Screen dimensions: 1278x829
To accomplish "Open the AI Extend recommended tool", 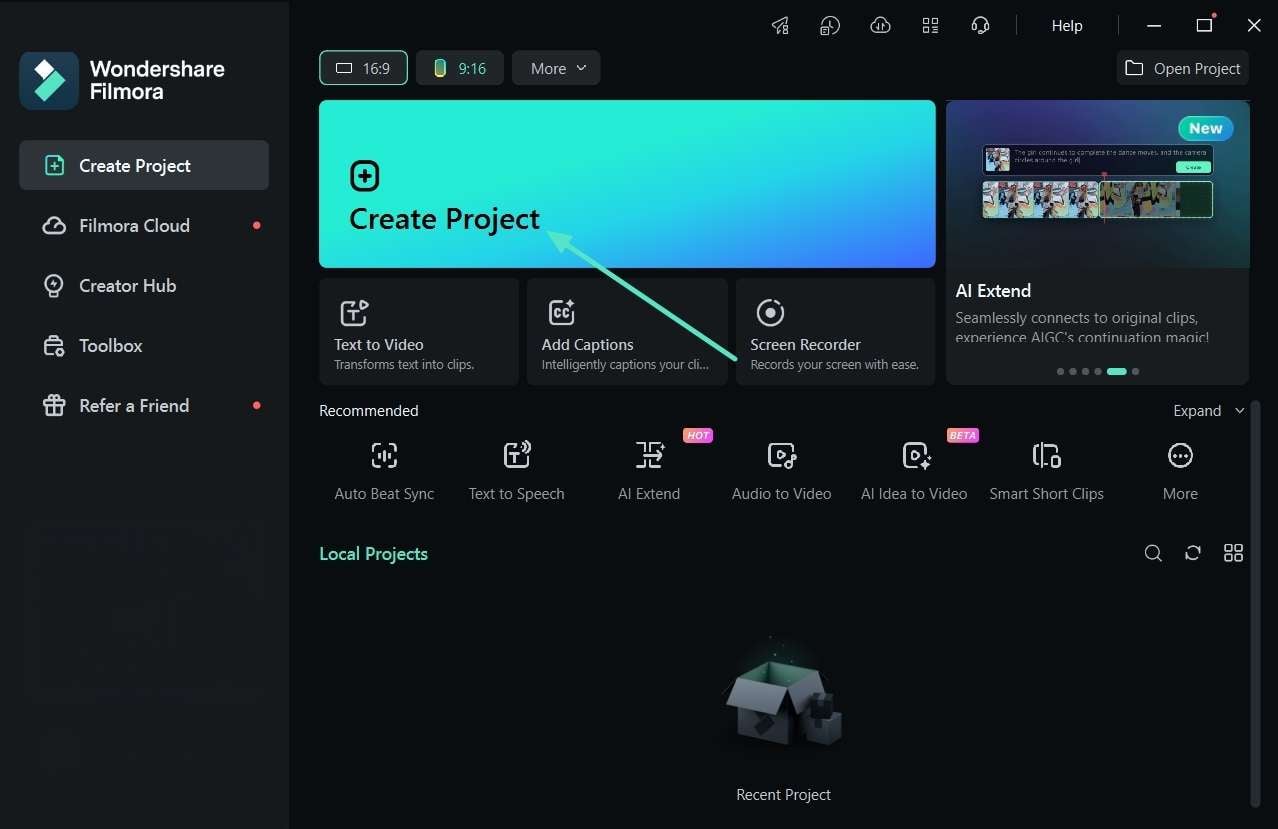I will [649, 470].
